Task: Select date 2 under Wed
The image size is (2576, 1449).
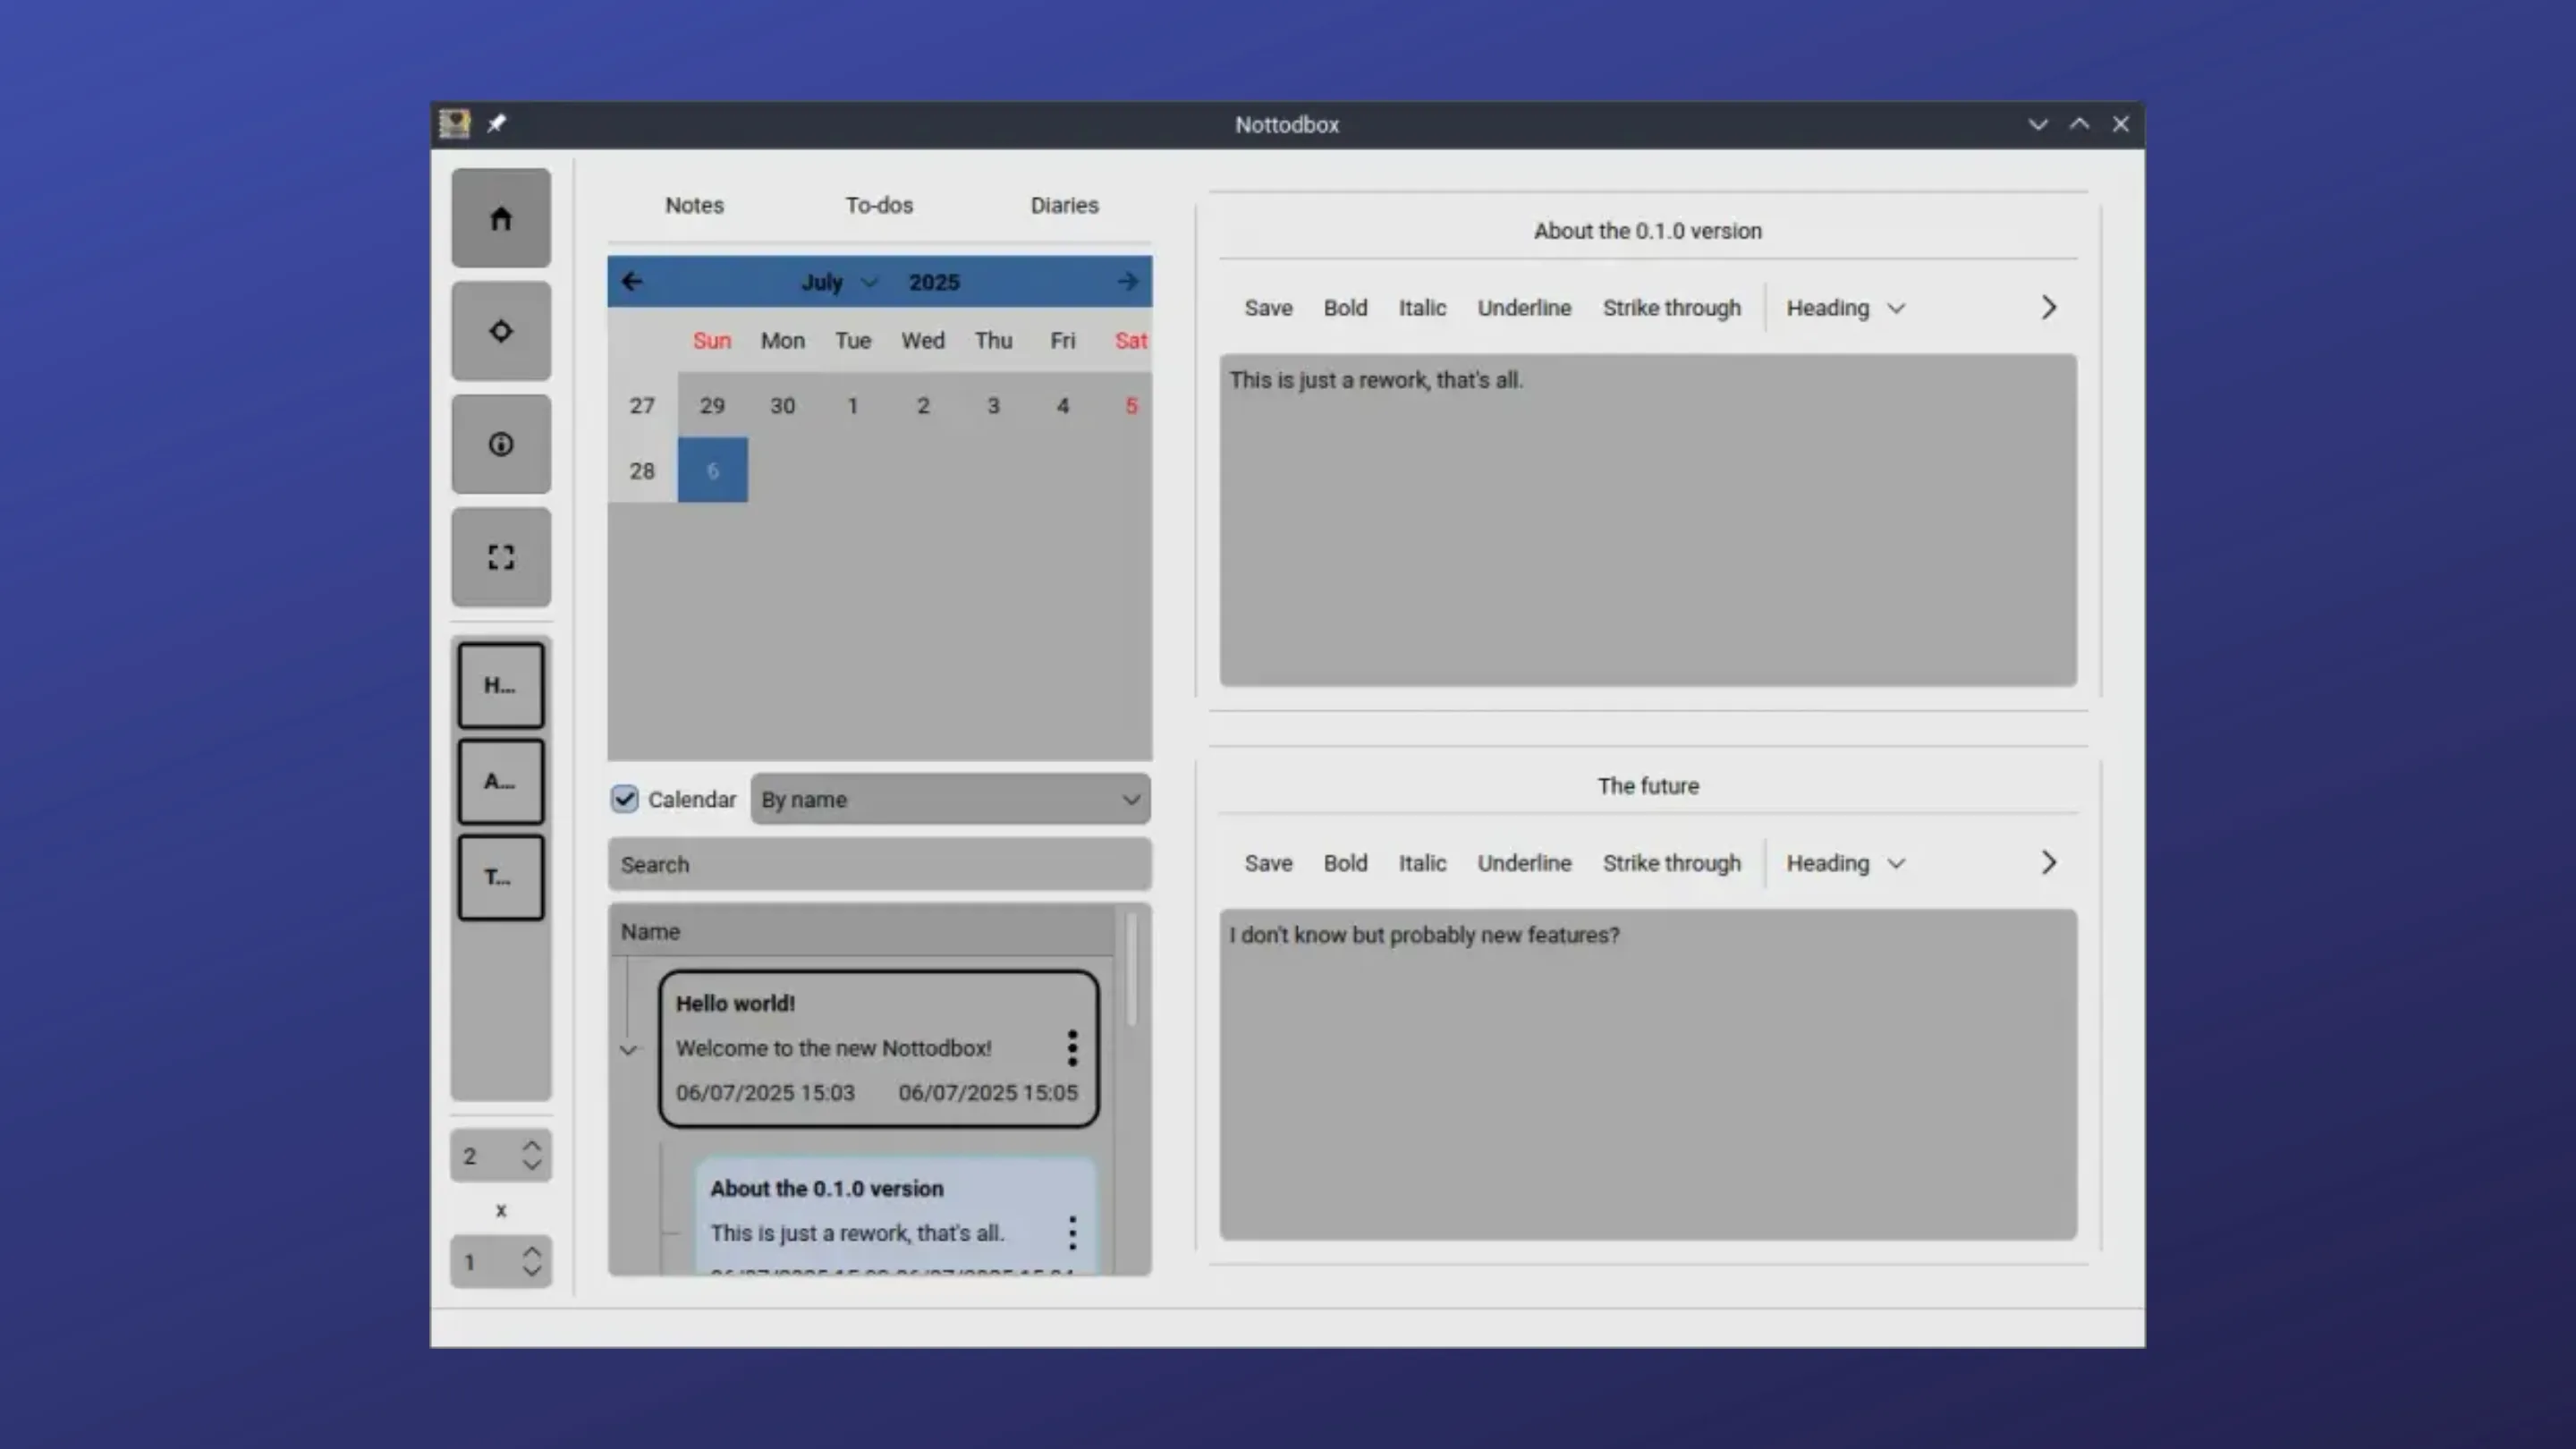Action: coord(923,405)
